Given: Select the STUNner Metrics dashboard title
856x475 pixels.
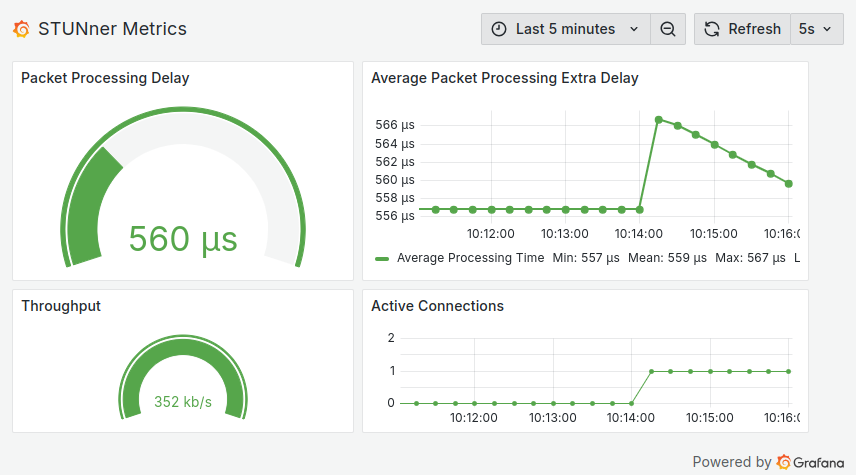Looking at the screenshot, I should pyautogui.click(x=112, y=29).
